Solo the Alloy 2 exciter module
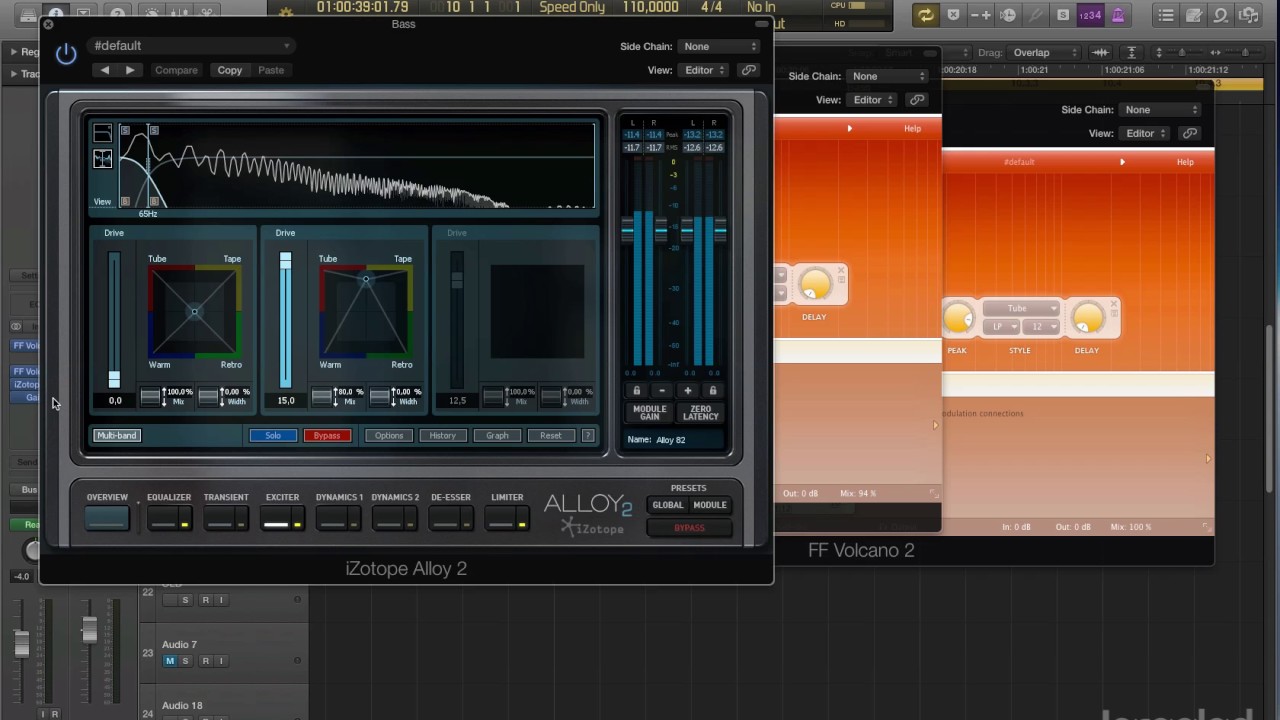The width and height of the screenshot is (1280, 720). 273,435
